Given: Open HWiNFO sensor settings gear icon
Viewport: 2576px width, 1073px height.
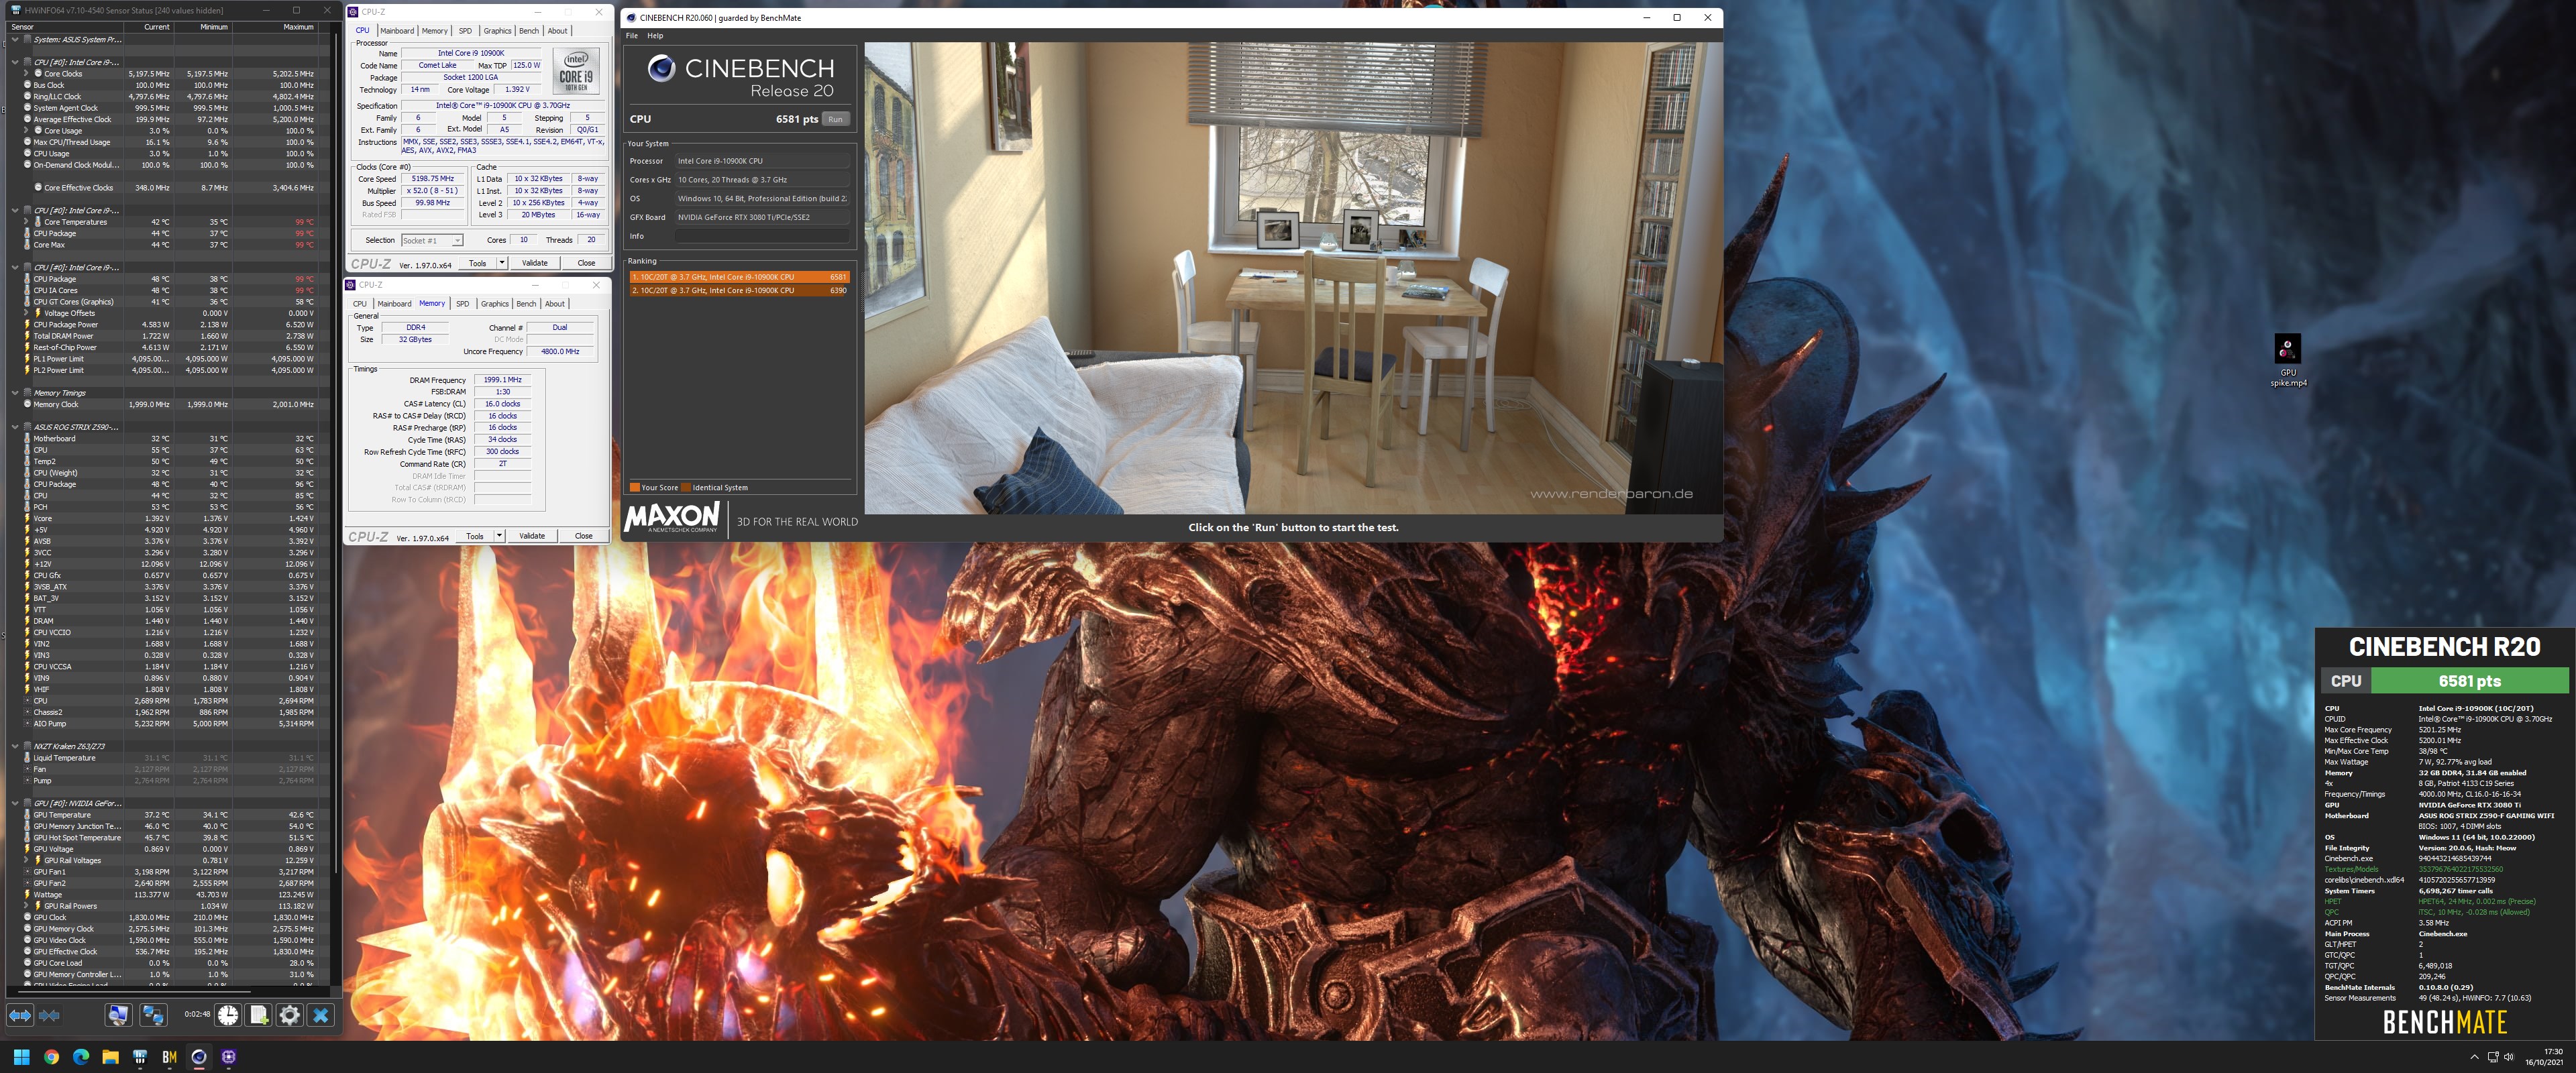Looking at the screenshot, I should pyautogui.click(x=290, y=1015).
